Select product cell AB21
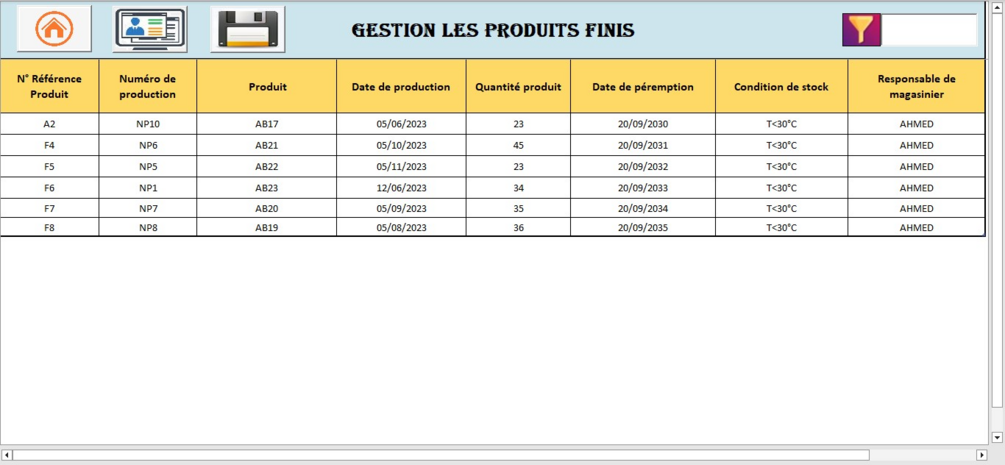This screenshot has width=1005, height=465. click(x=267, y=146)
